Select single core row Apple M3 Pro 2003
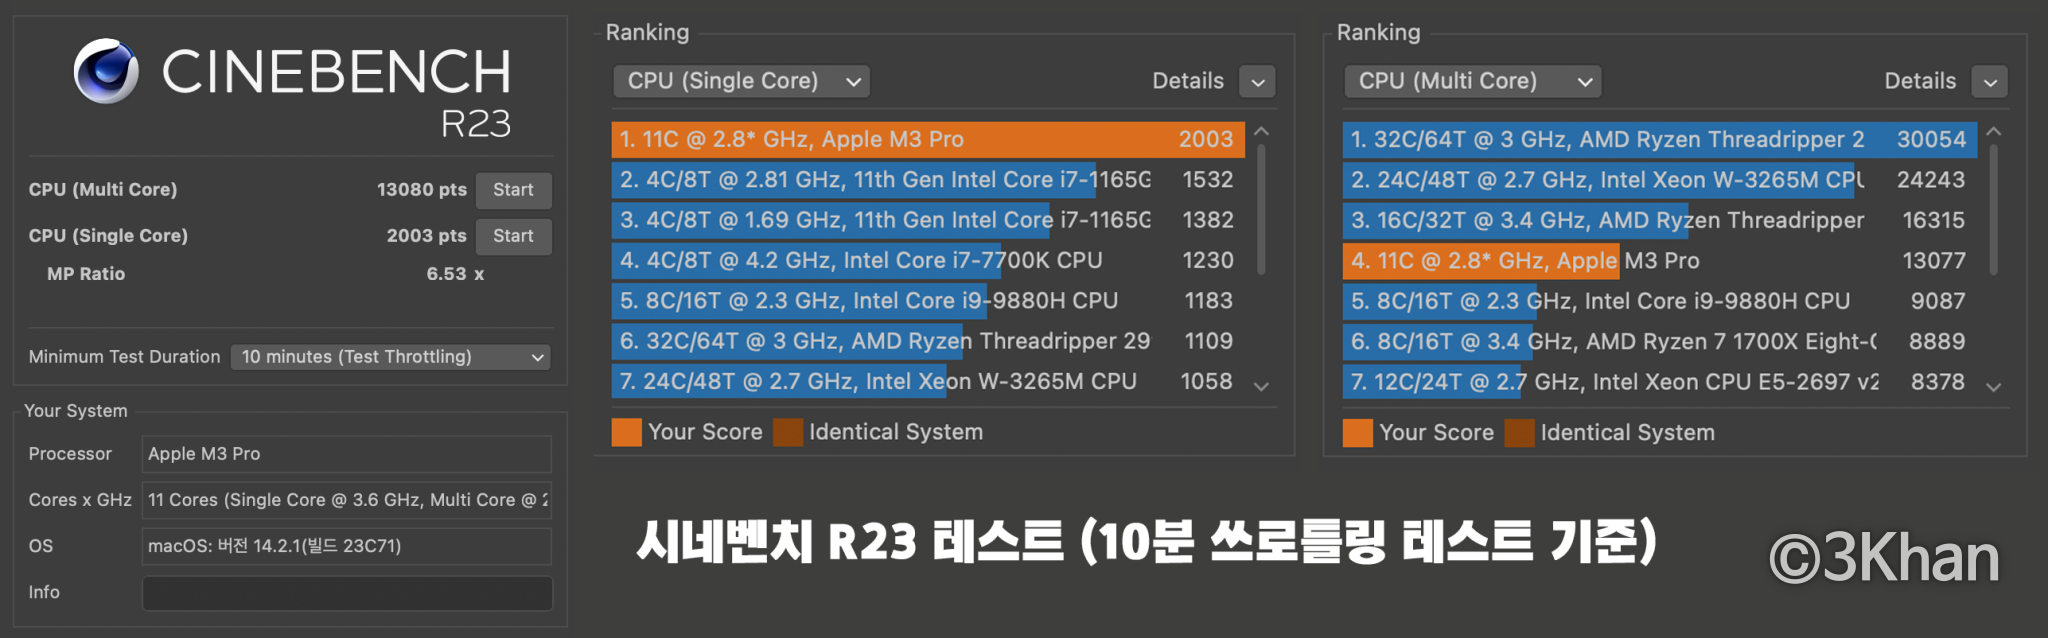The height and width of the screenshot is (638, 2048). [x=928, y=140]
